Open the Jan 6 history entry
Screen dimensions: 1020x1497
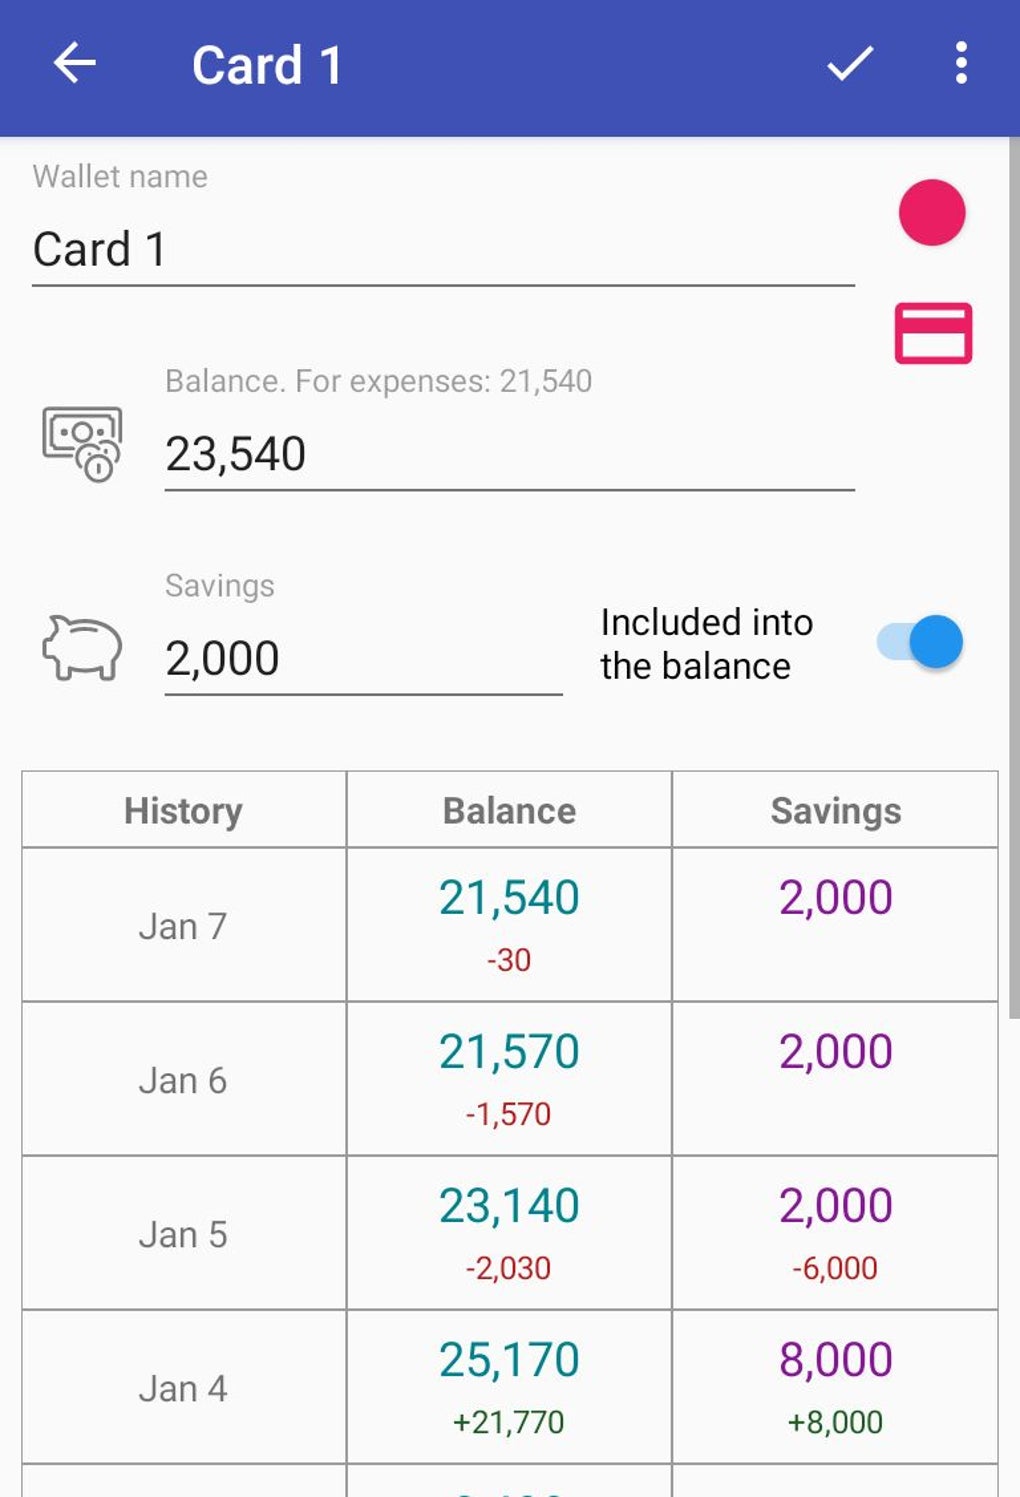[x=184, y=1080]
